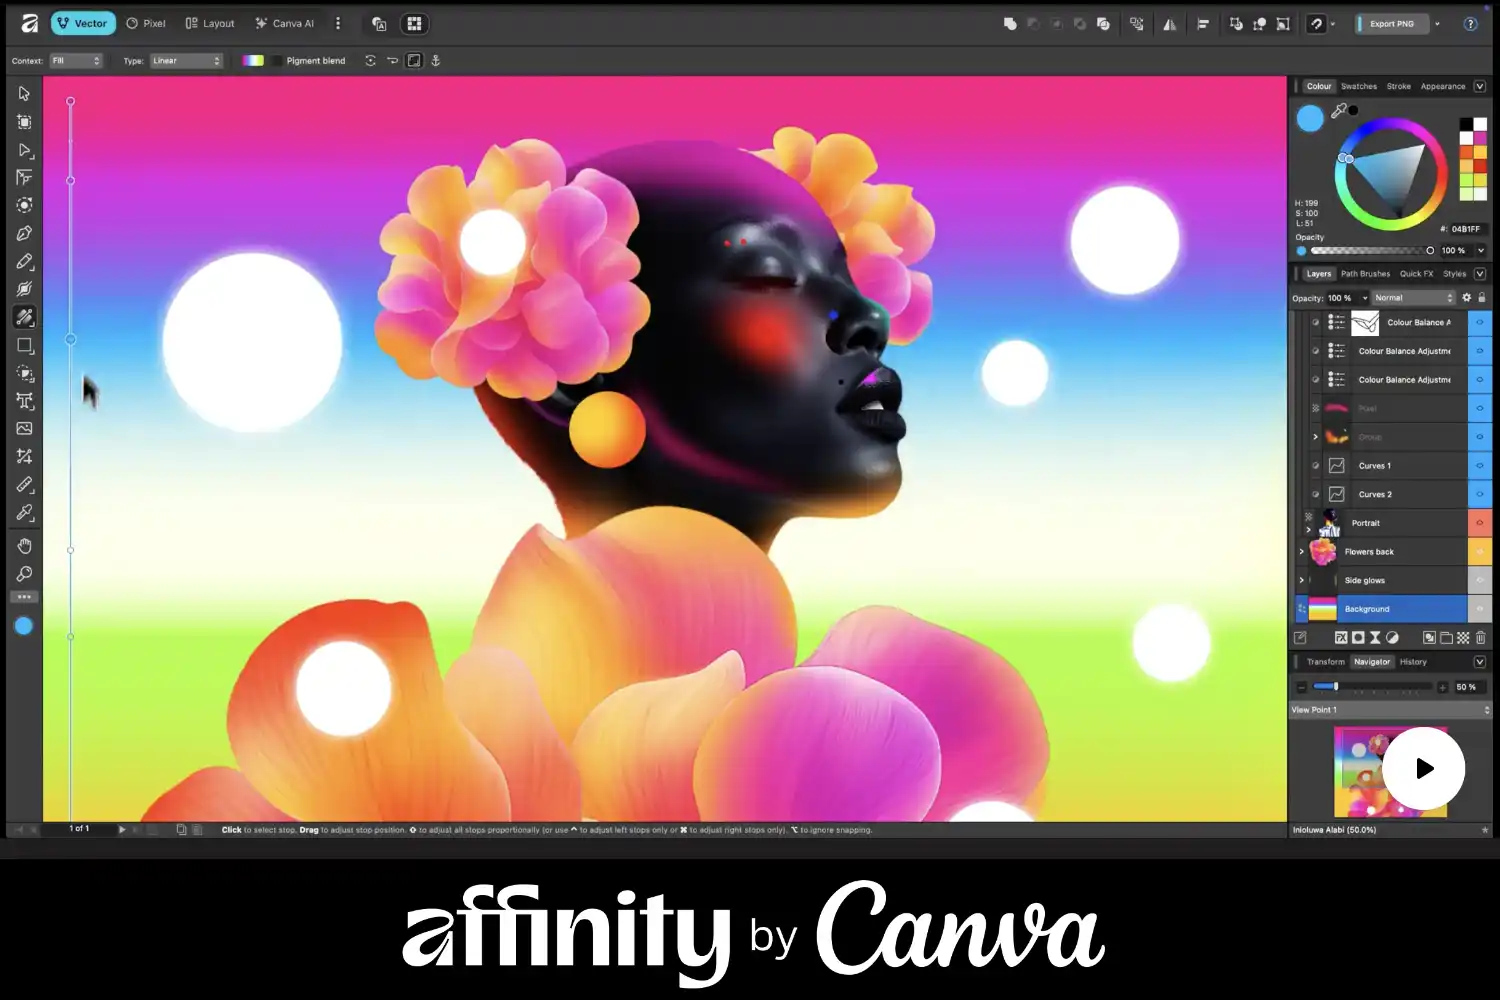Click the large blue colour swatch
Image resolution: width=1500 pixels, height=1000 pixels.
1310,118
